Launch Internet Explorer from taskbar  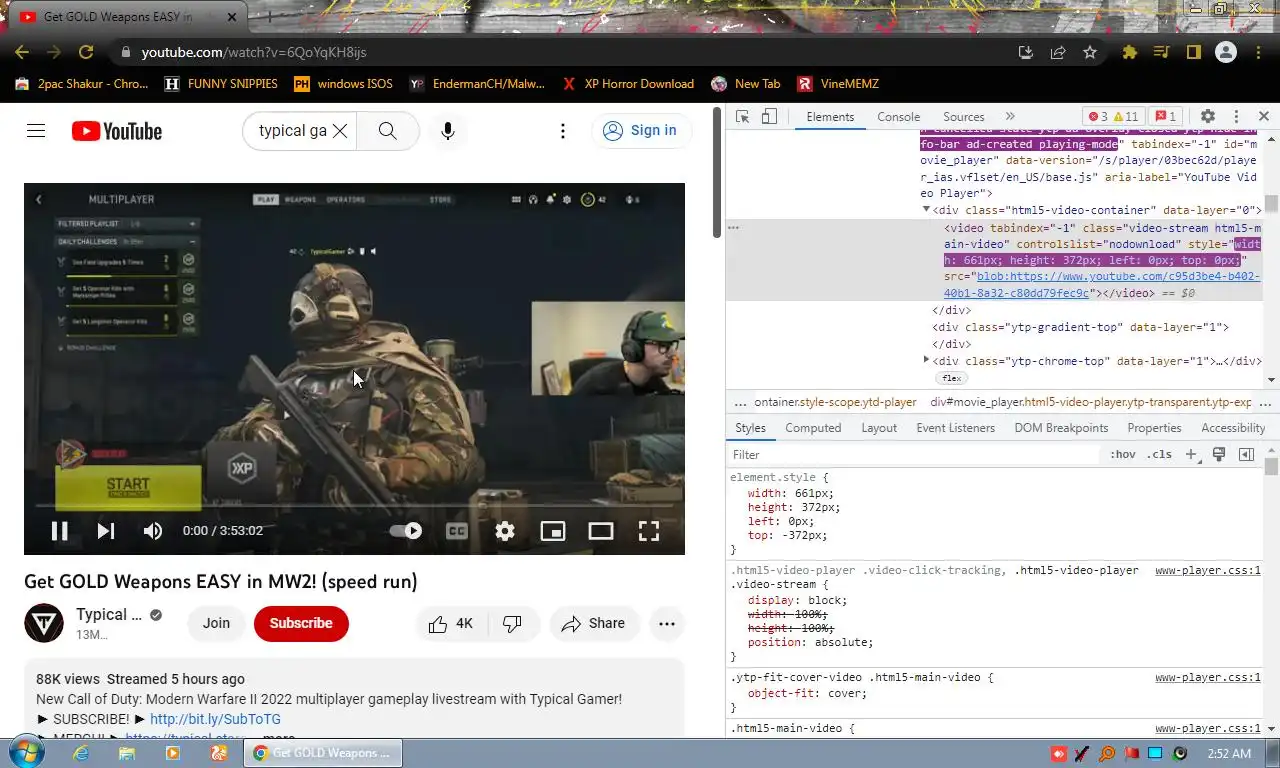[x=81, y=753]
